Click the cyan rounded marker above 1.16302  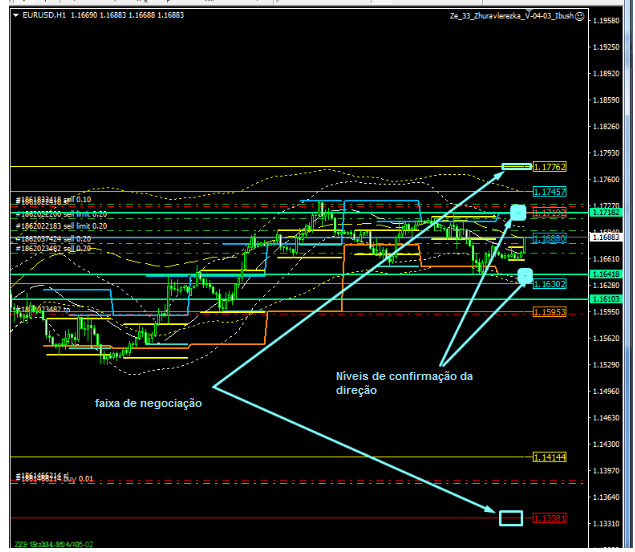coord(526,273)
